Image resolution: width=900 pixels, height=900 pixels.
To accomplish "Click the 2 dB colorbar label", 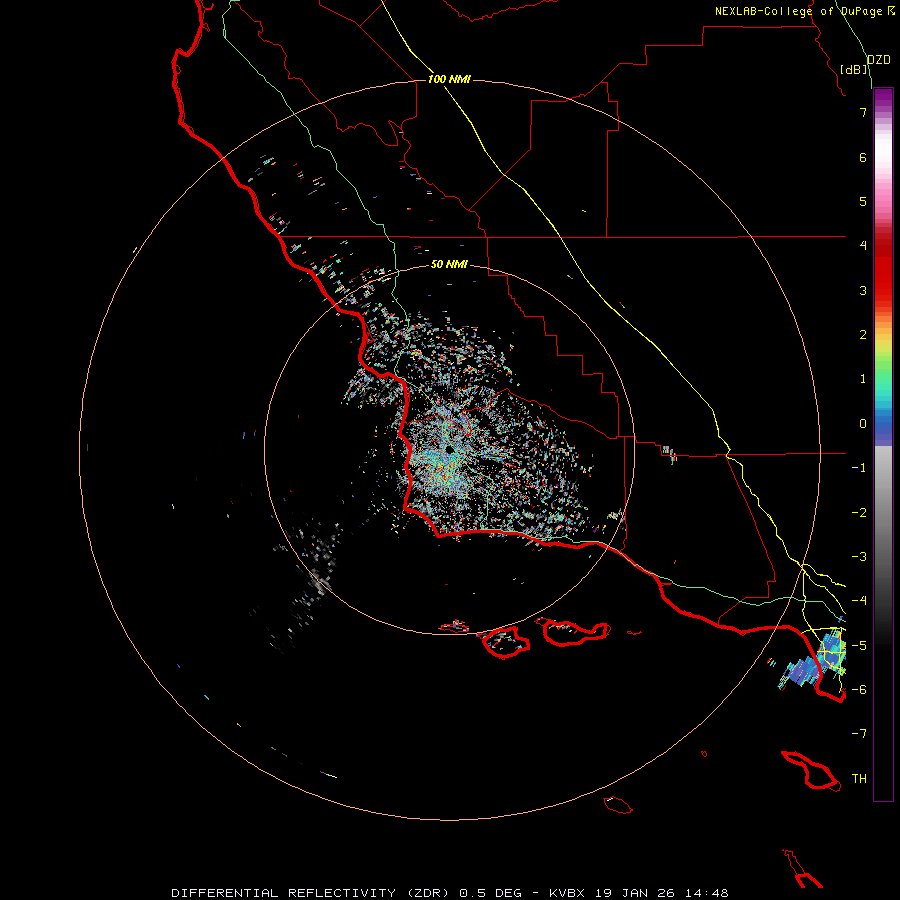I will 863,335.
